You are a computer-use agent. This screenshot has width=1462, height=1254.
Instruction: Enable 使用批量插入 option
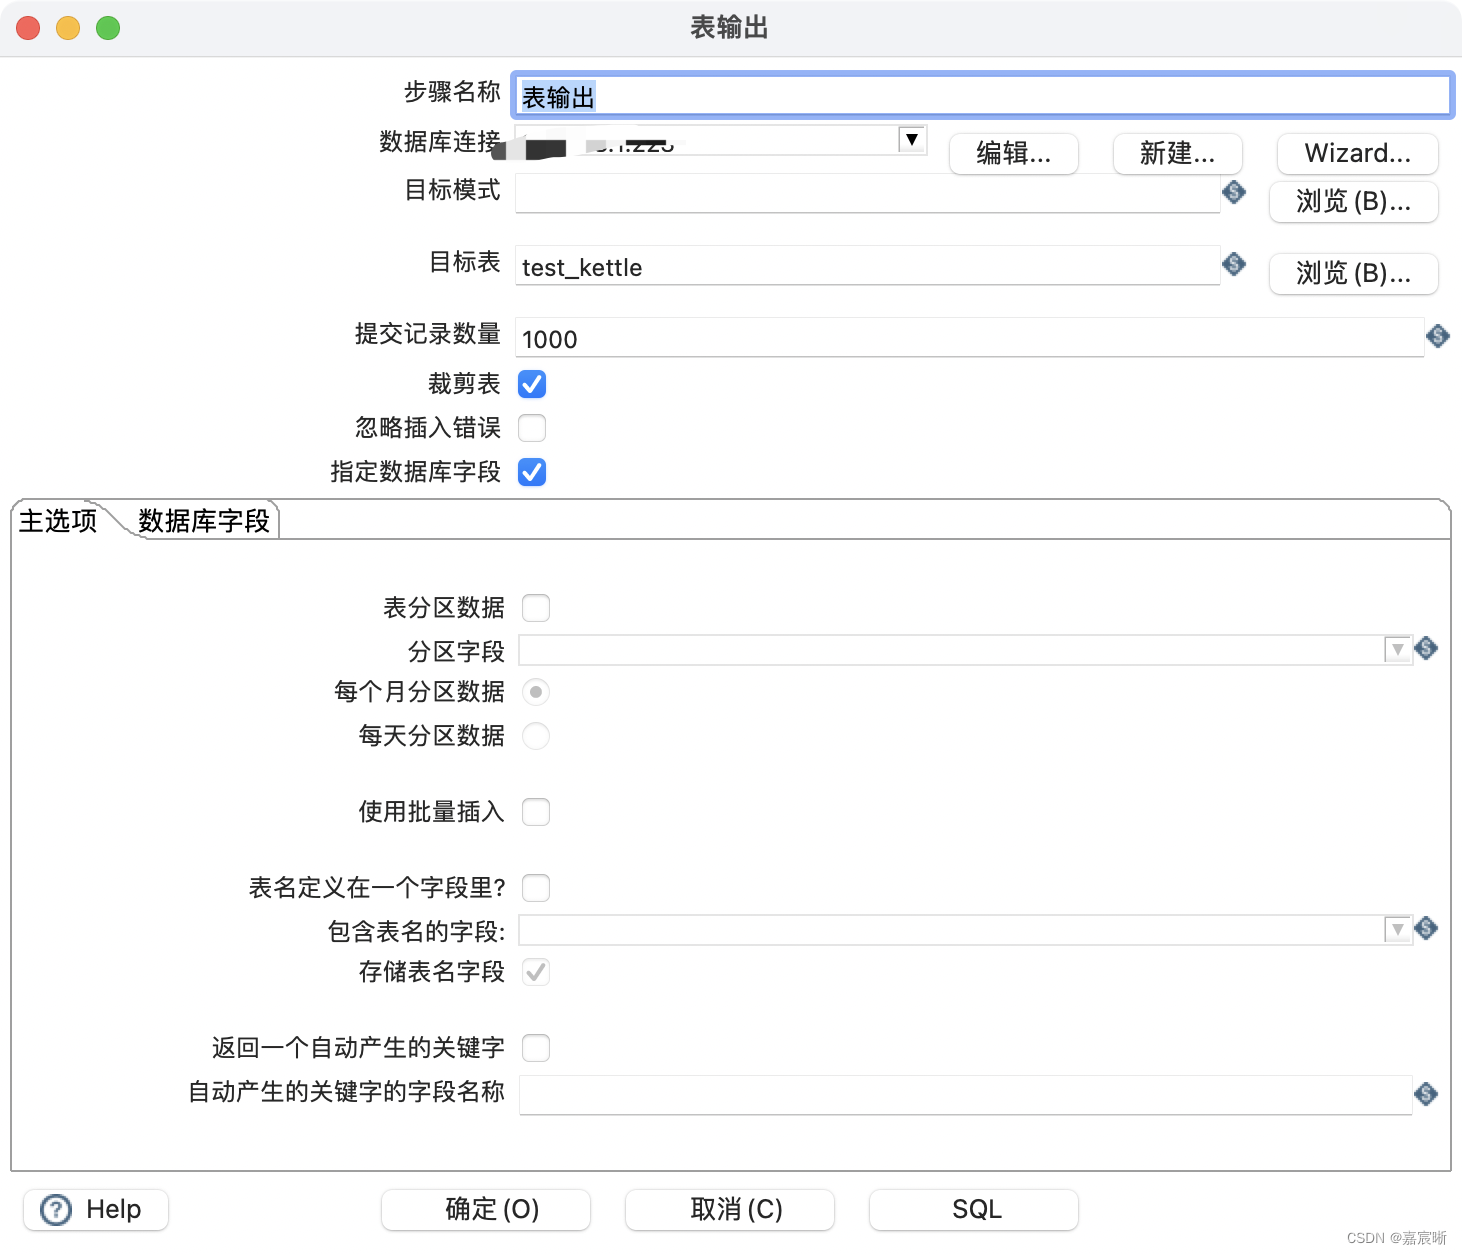[536, 812]
